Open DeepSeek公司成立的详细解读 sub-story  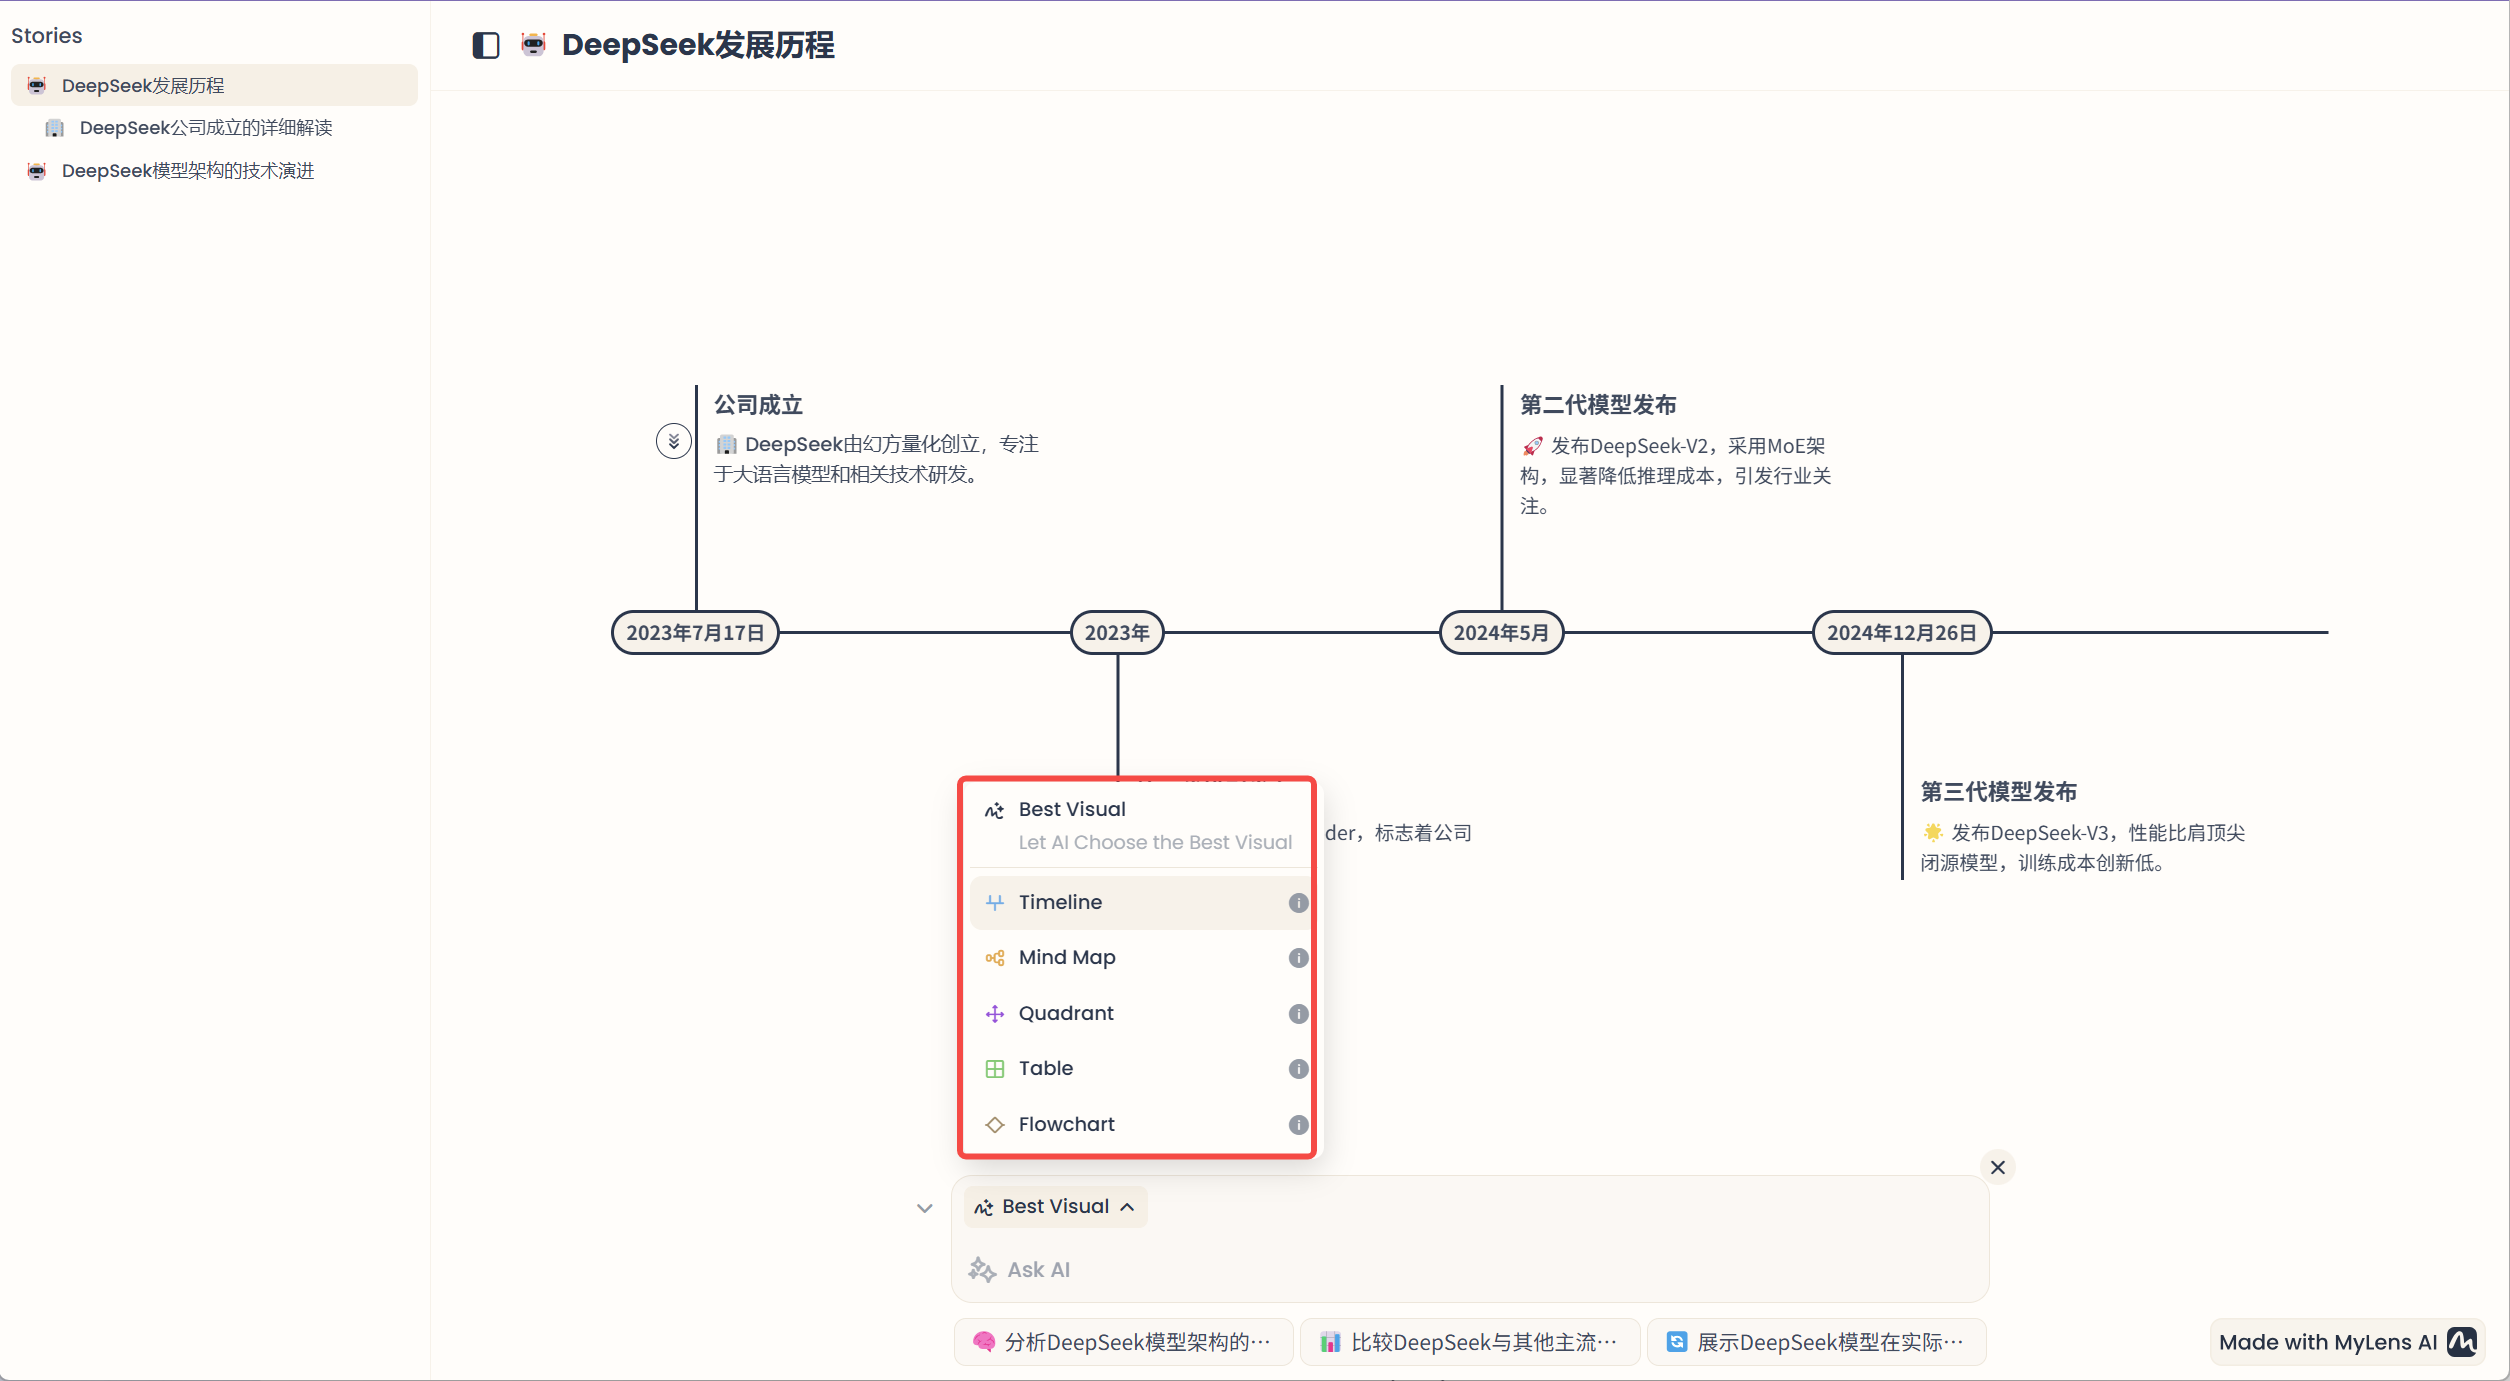point(205,128)
